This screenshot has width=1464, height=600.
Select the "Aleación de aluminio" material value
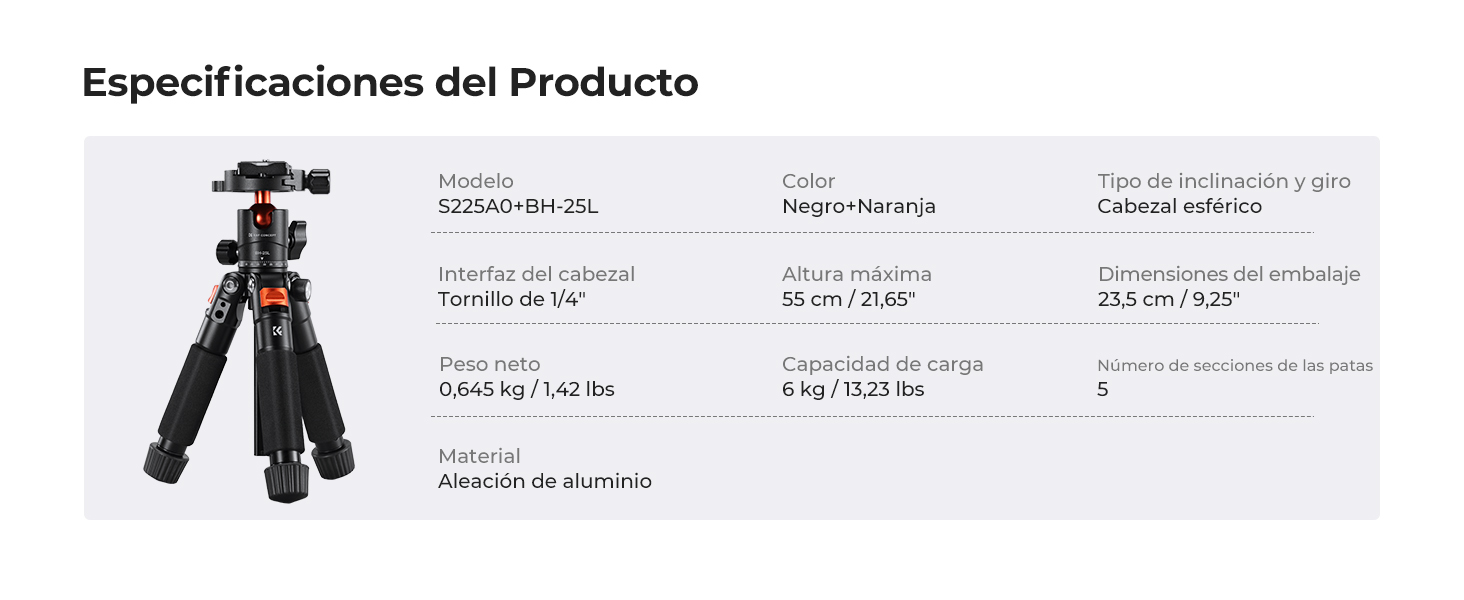[x=544, y=481]
